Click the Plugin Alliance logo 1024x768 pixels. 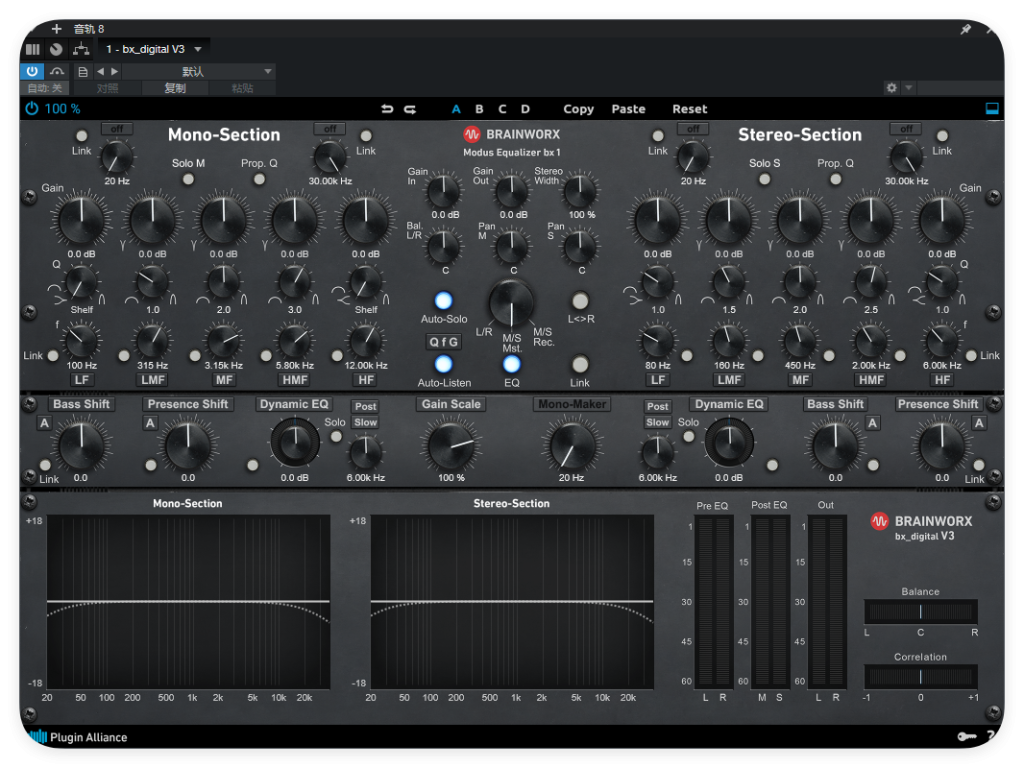(78, 737)
